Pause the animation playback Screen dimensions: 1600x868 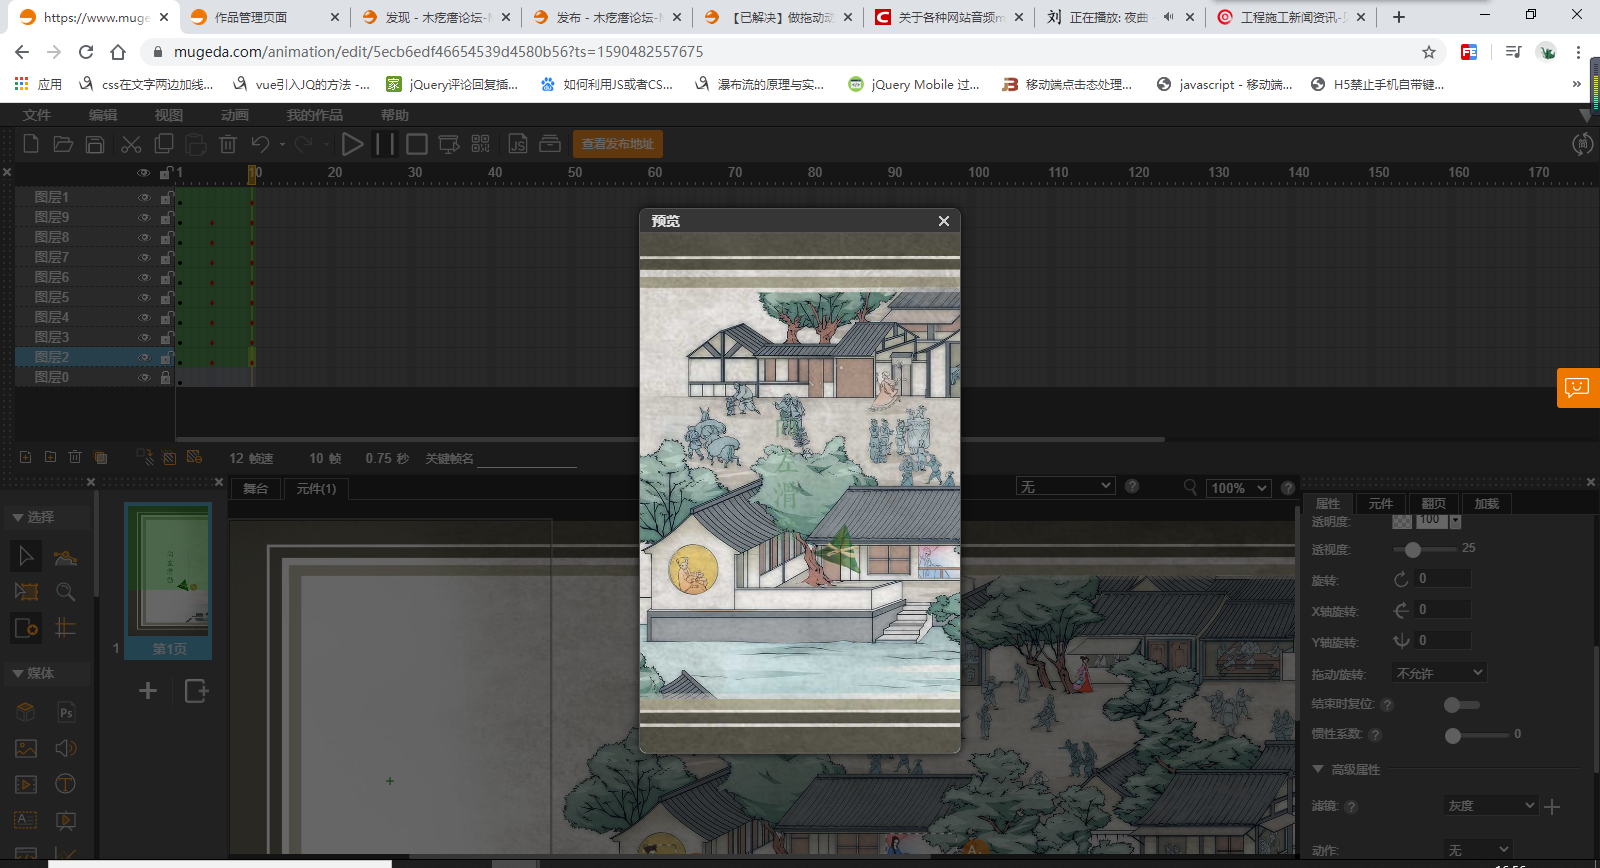pyautogui.click(x=384, y=144)
